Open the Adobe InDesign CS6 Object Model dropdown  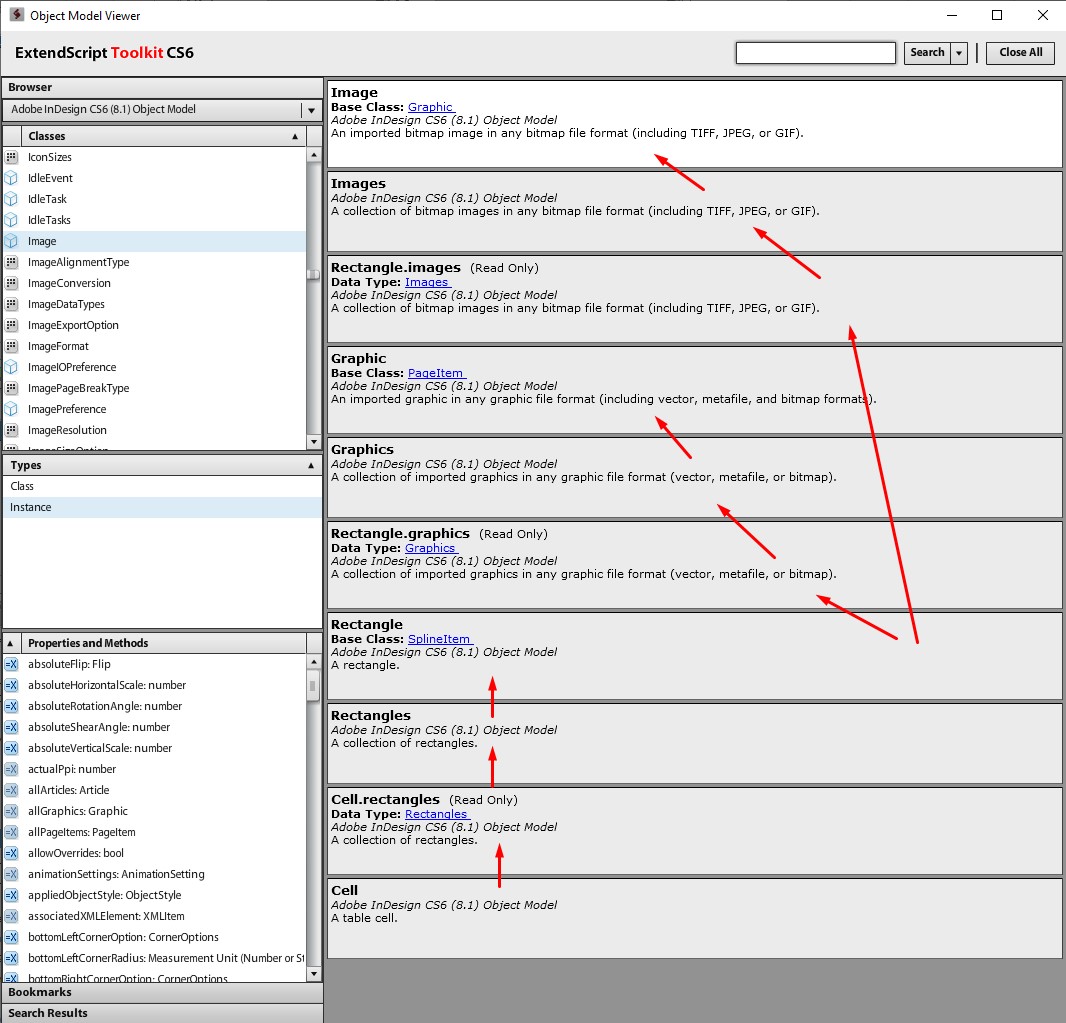click(311, 110)
